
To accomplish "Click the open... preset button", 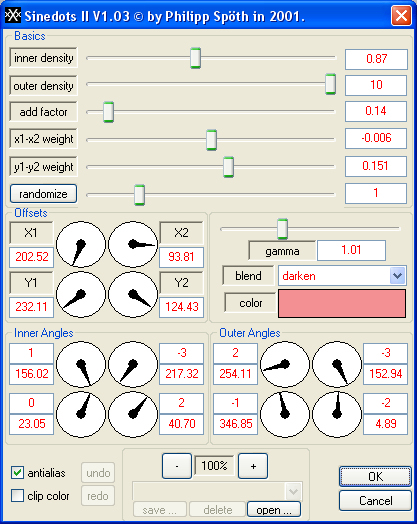I will [274, 510].
